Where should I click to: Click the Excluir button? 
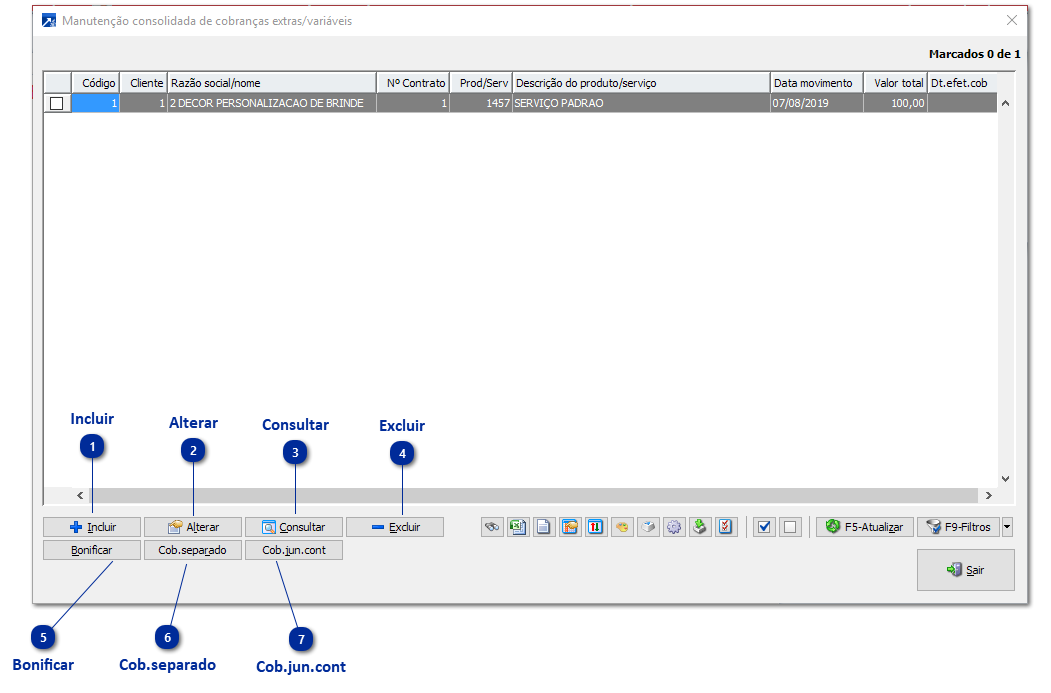pyautogui.click(x=395, y=527)
